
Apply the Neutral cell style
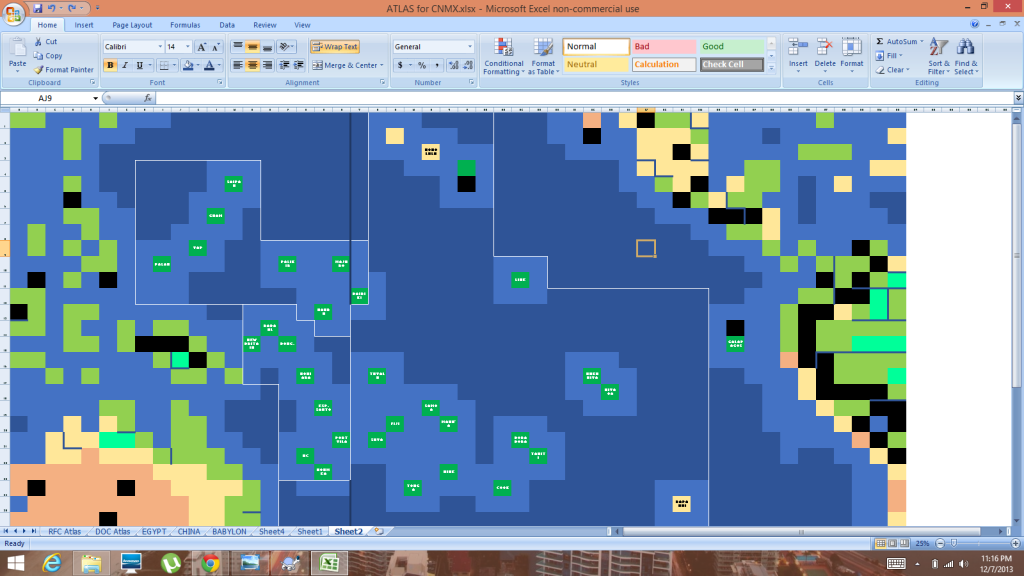click(596, 64)
